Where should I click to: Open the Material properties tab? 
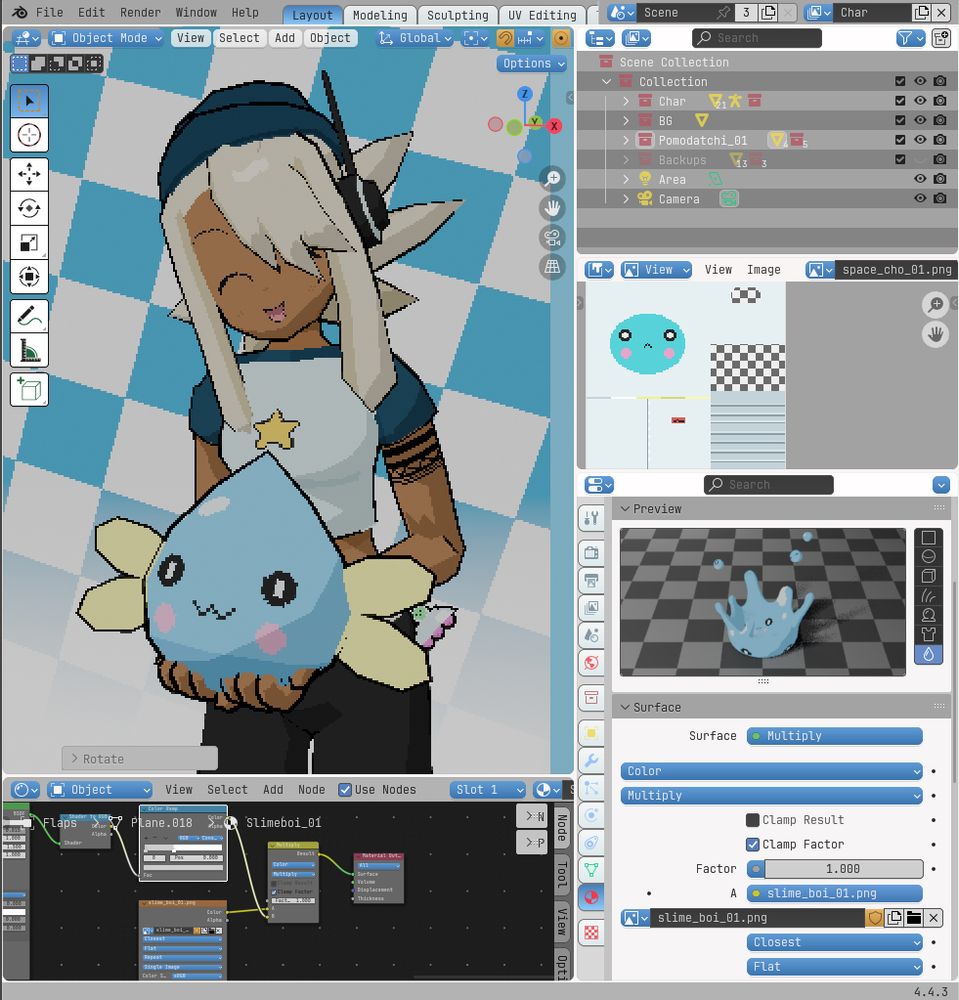tap(591, 897)
